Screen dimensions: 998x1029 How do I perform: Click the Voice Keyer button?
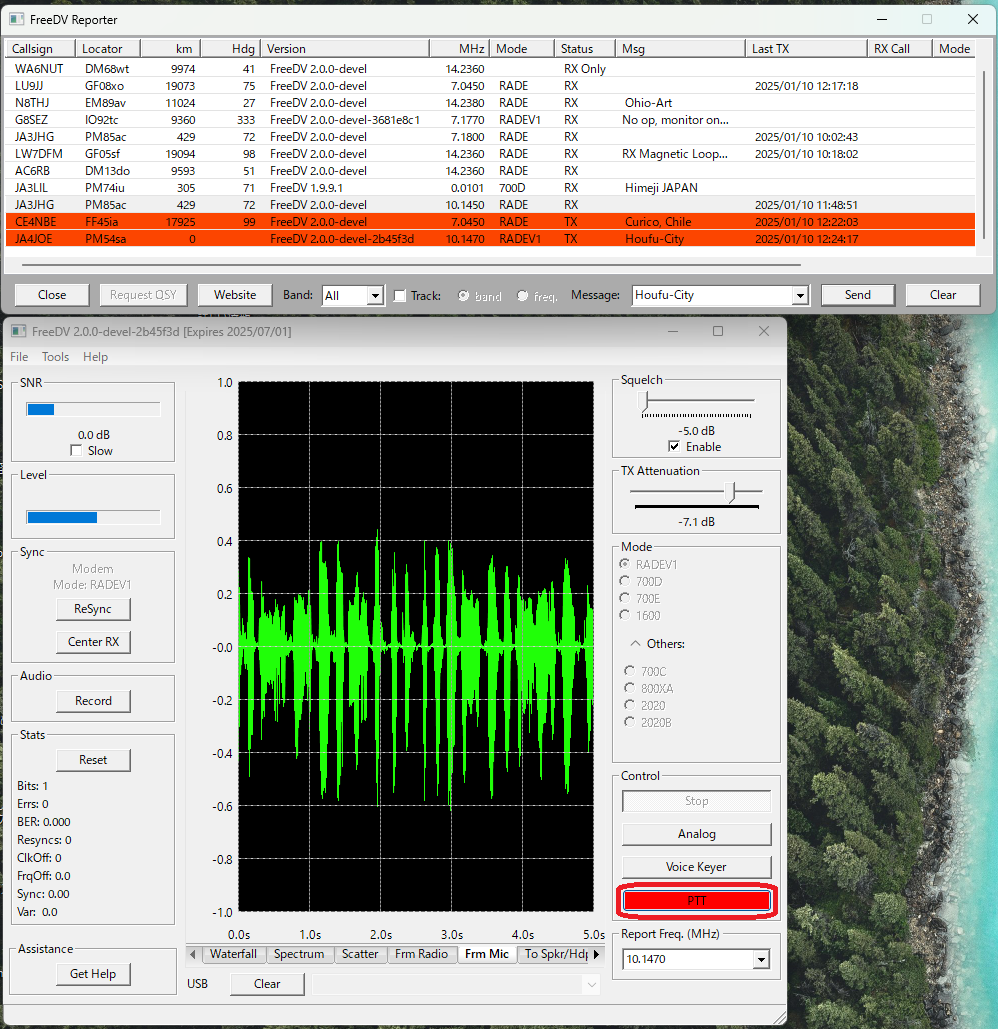coord(696,867)
